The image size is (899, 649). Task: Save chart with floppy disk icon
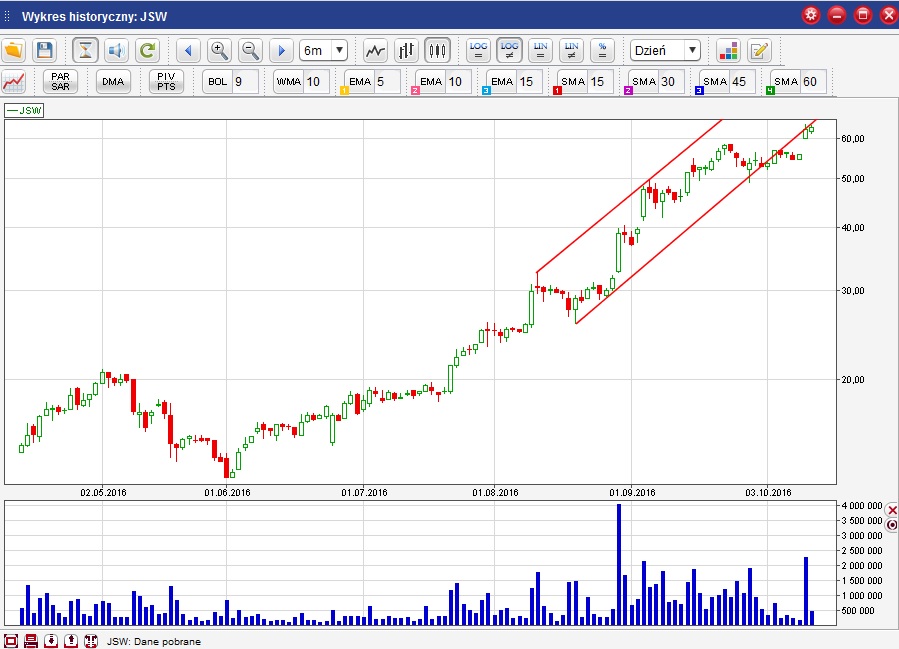pos(44,50)
